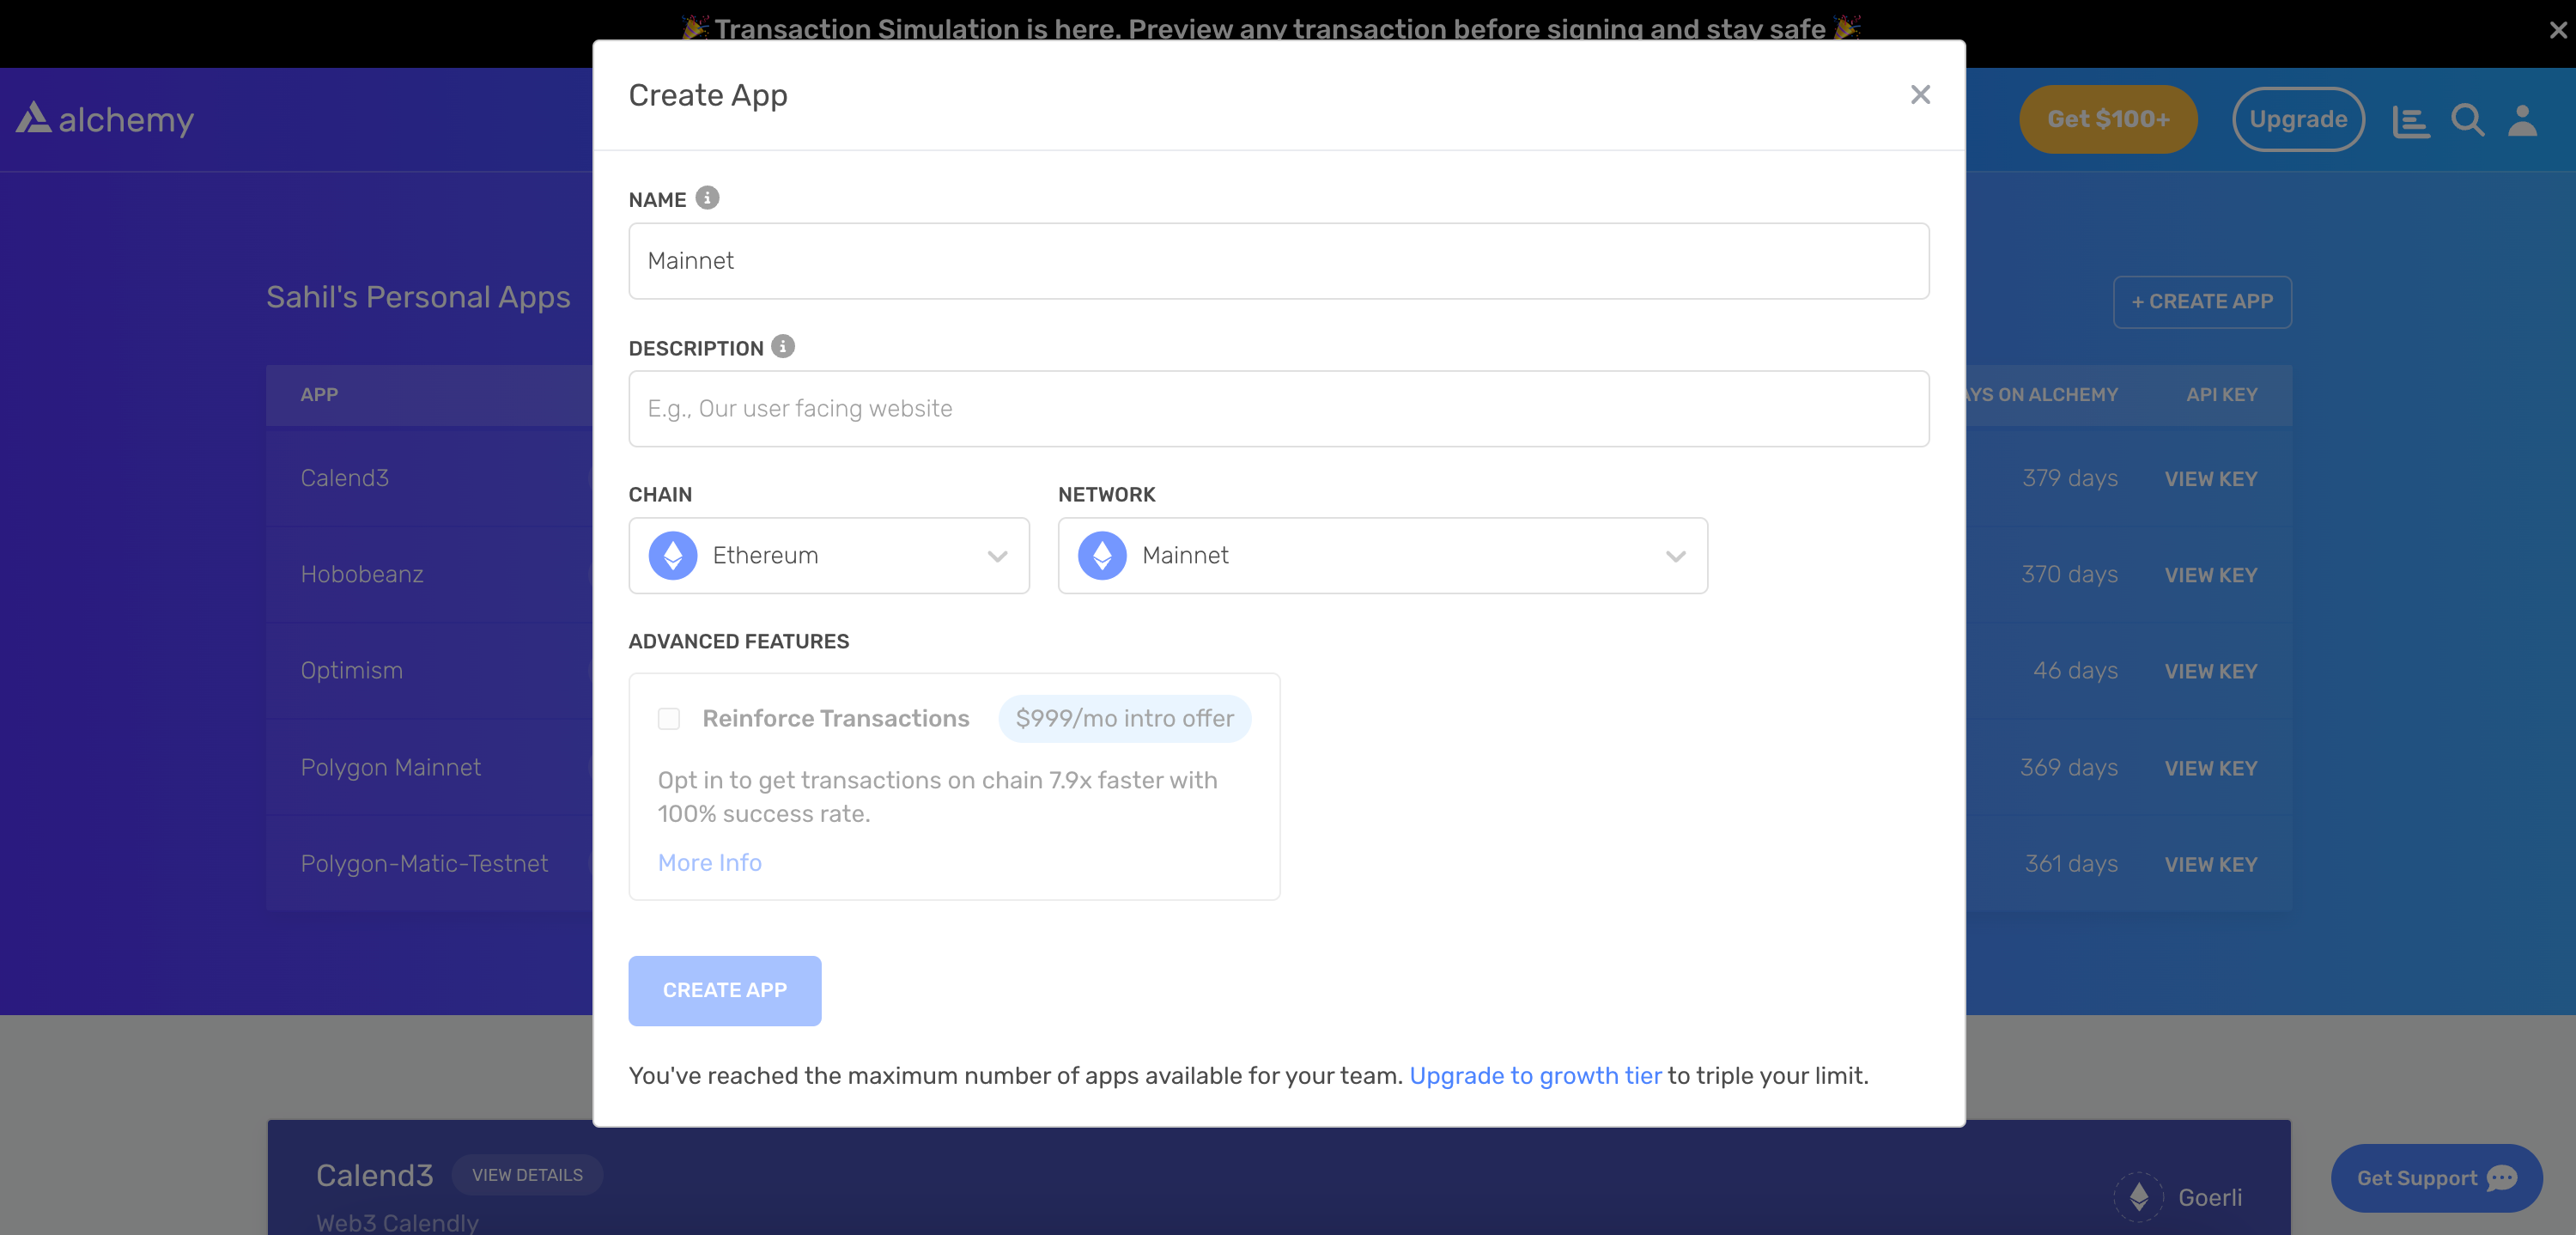Click inside the Name input field
Image resolution: width=2576 pixels, height=1235 pixels.
(x=1278, y=261)
